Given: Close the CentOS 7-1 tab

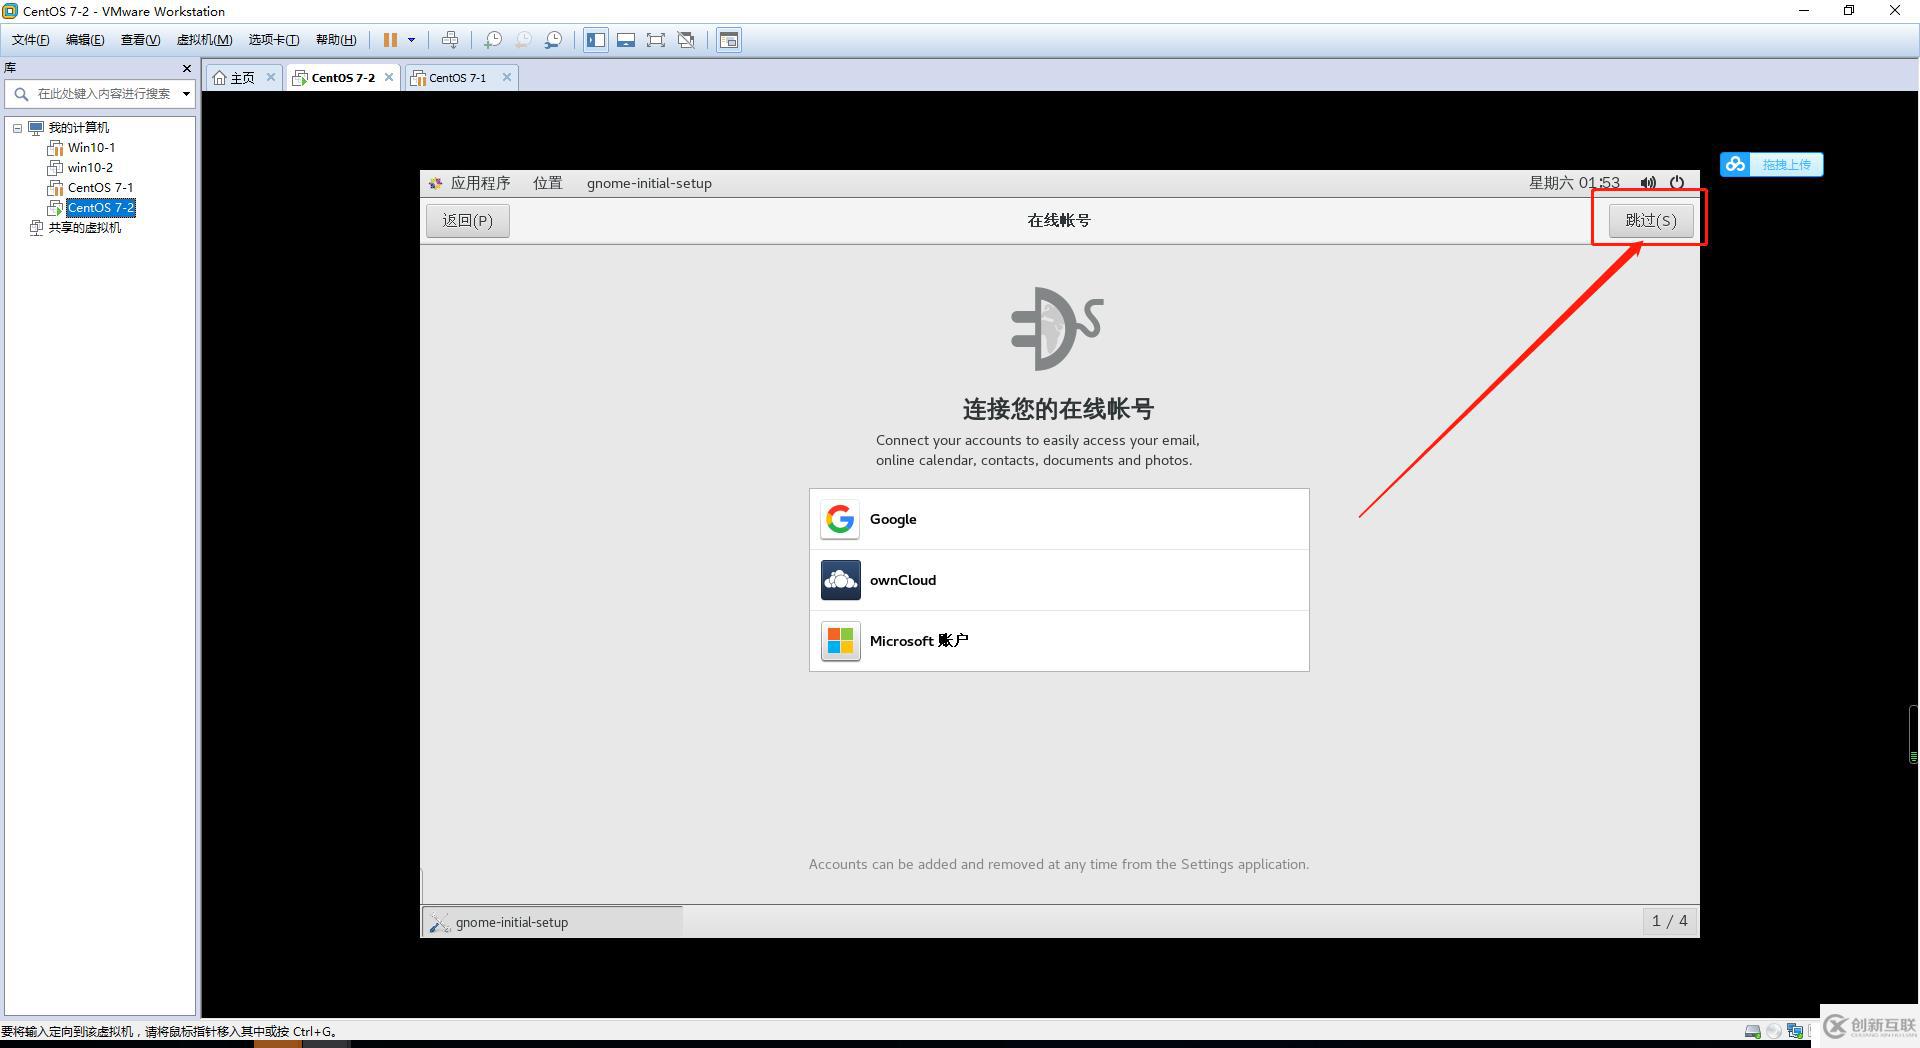Looking at the screenshot, I should tap(507, 77).
